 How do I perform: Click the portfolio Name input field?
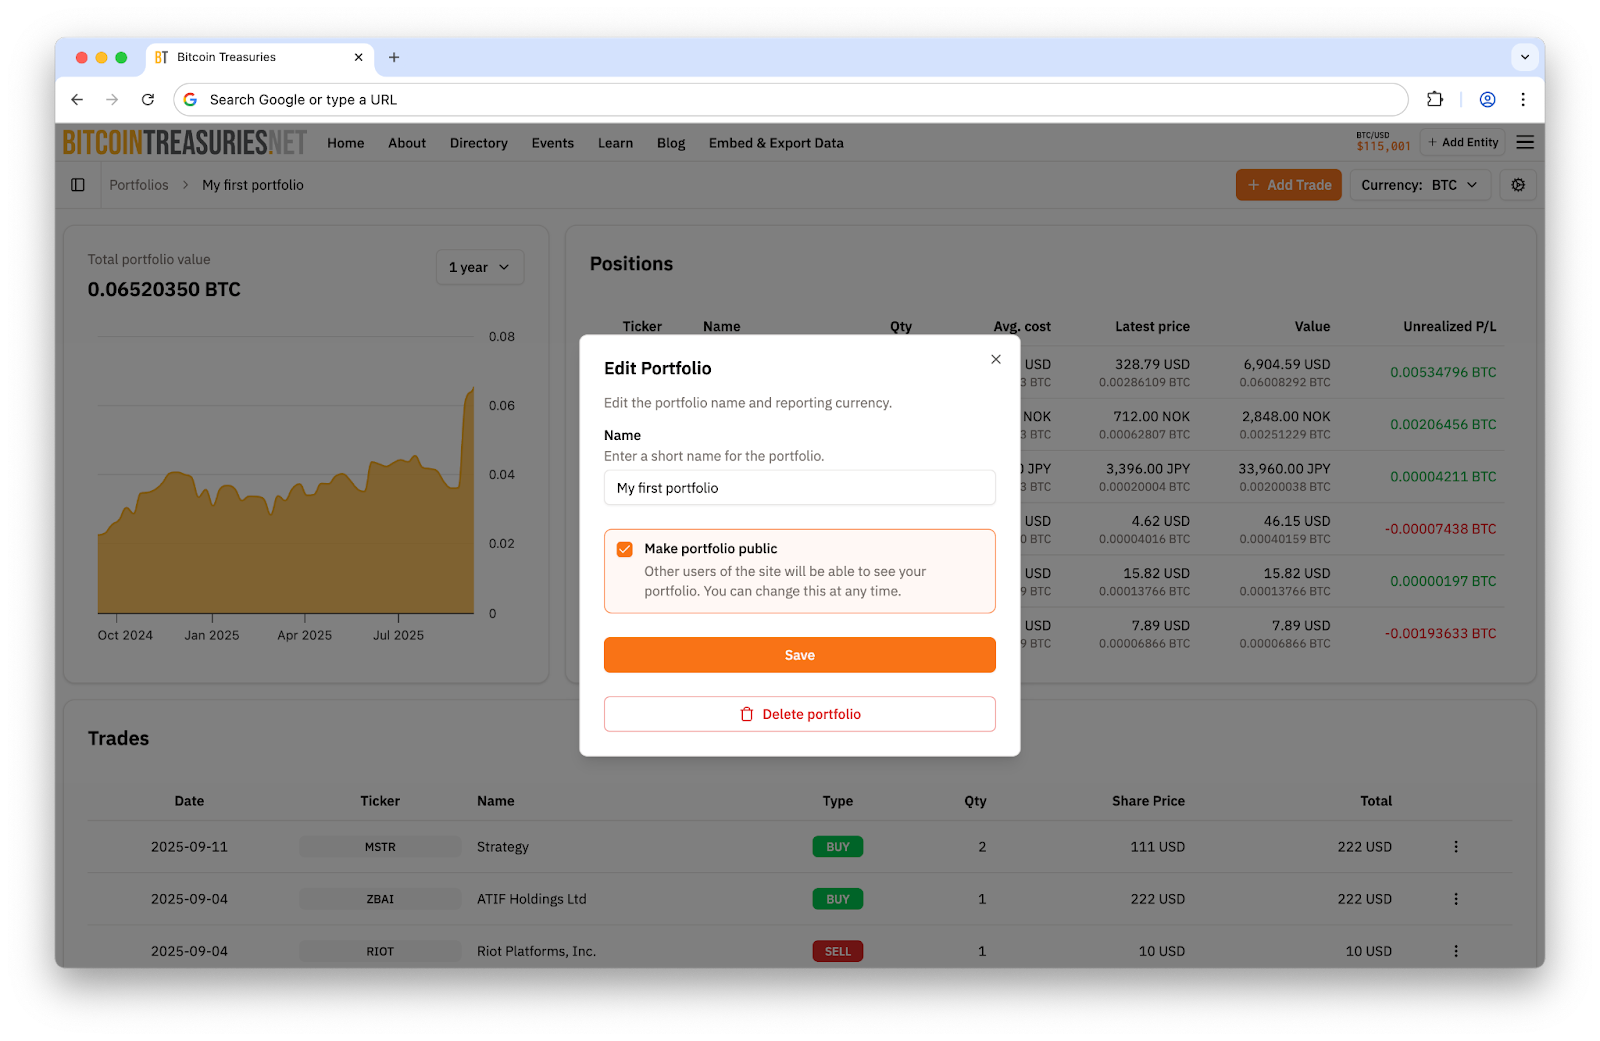click(x=799, y=488)
